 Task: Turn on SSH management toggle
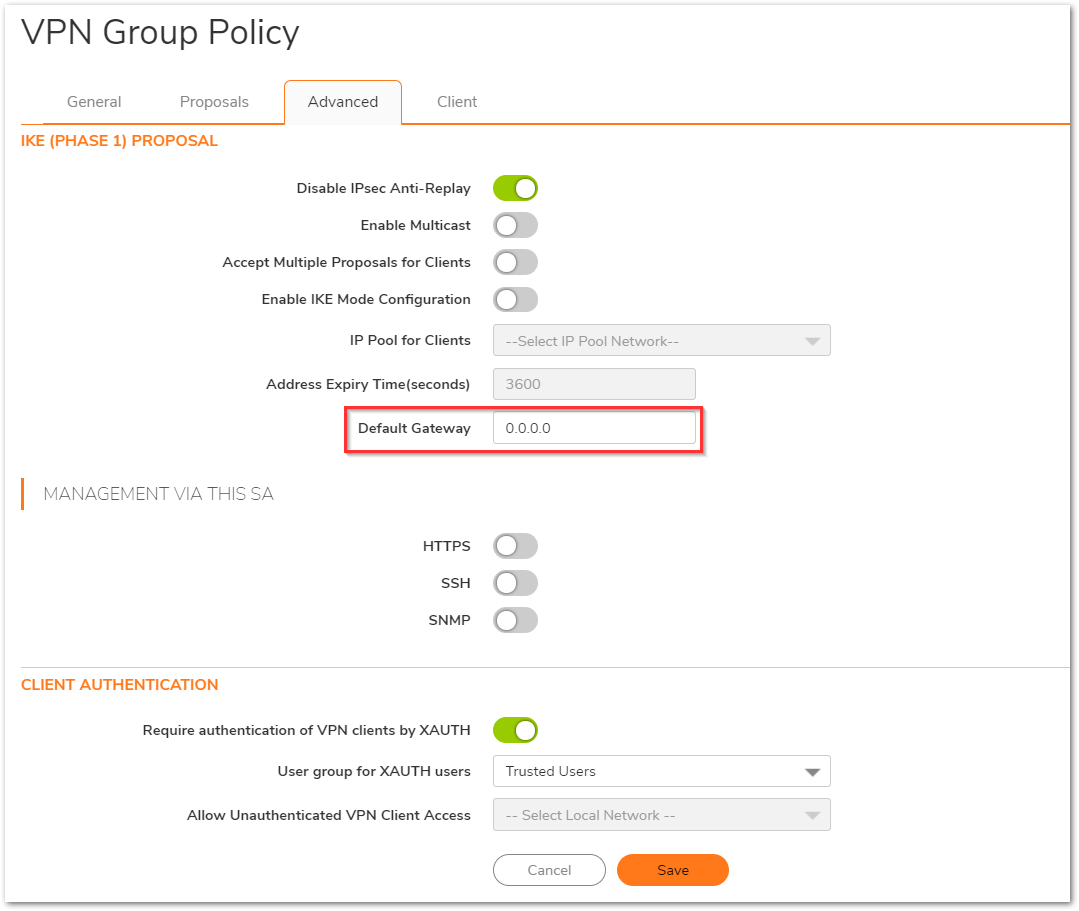(x=515, y=583)
